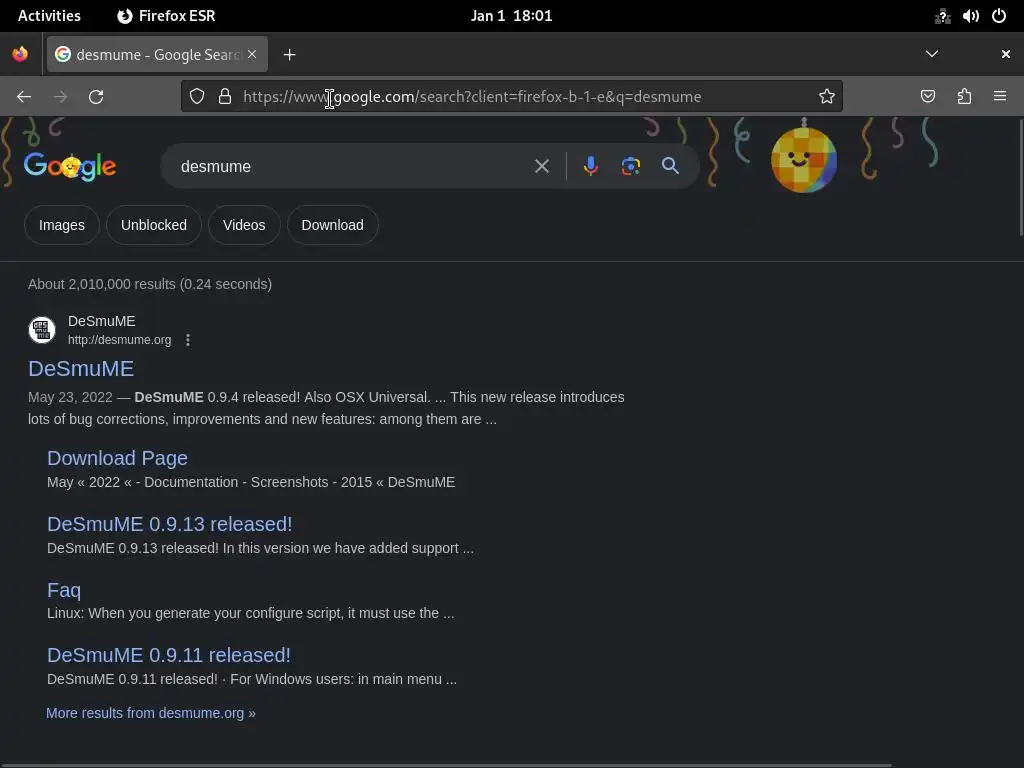This screenshot has width=1024, height=768.
Task: Click the results count text
Action: pyautogui.click(x=150, y=284)
